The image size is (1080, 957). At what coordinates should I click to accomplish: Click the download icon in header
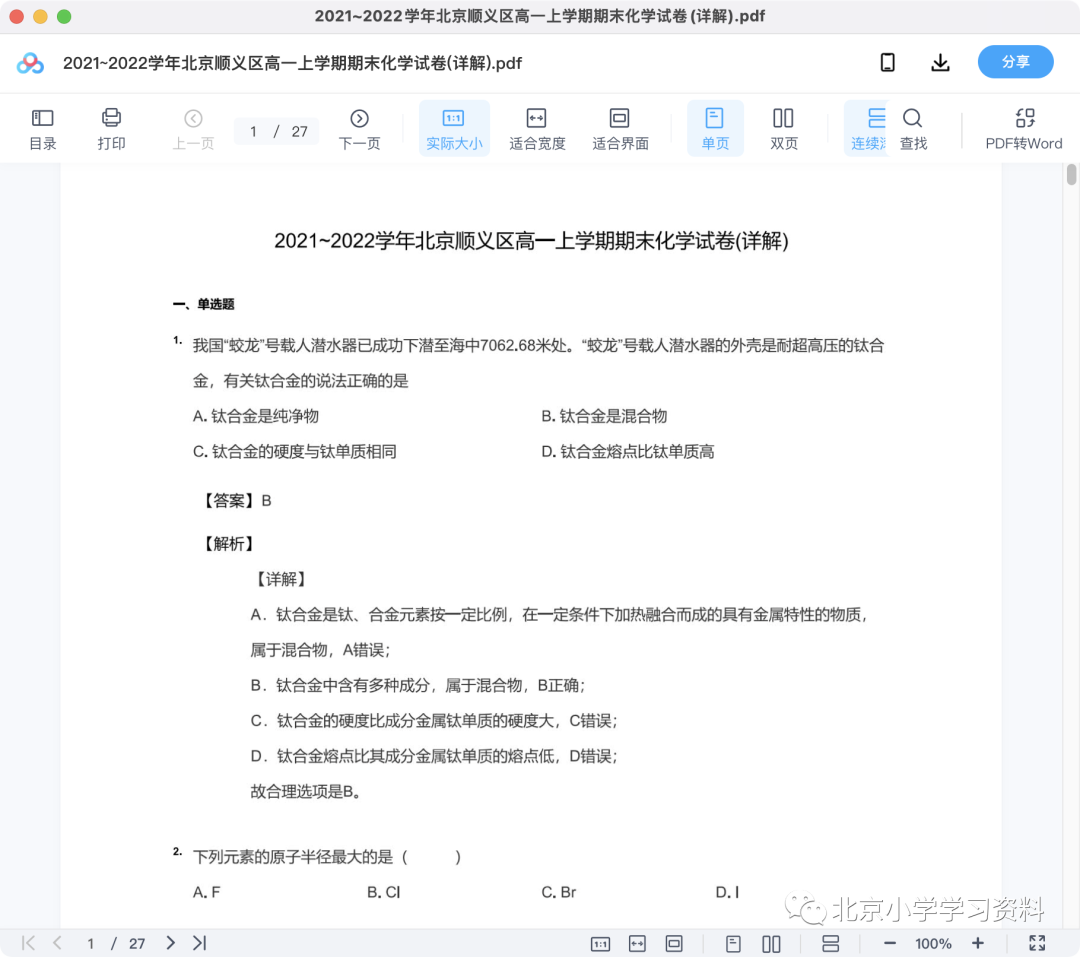coord(940,63)
